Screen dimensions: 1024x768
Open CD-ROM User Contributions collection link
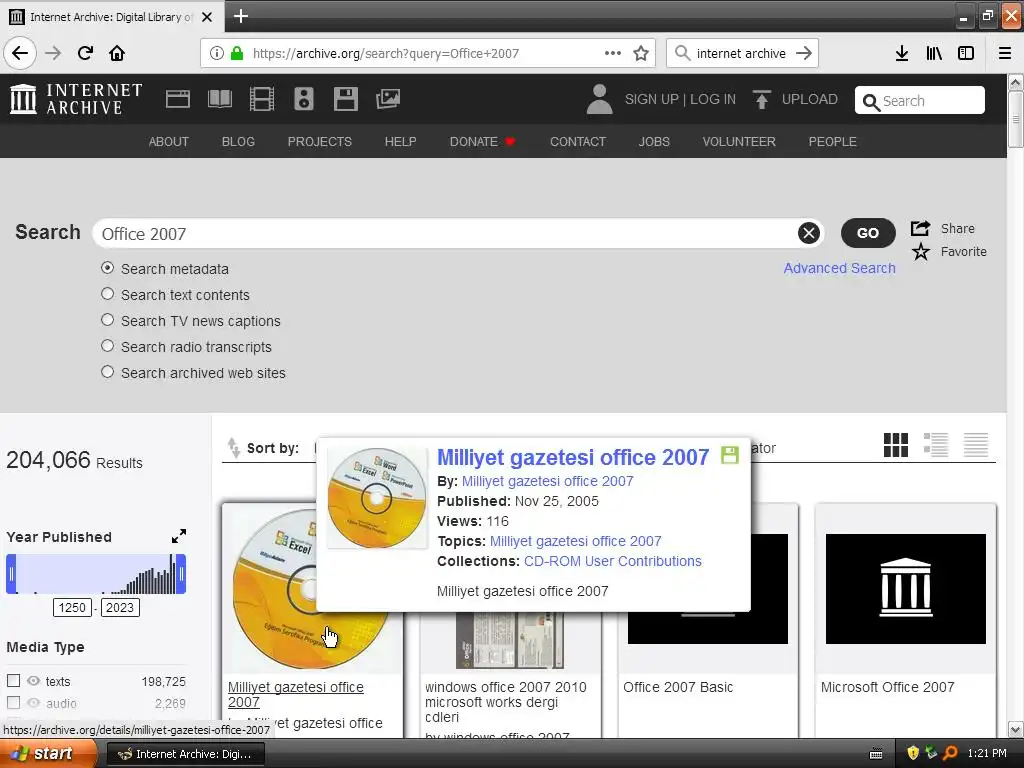click(x=613, y=561)
